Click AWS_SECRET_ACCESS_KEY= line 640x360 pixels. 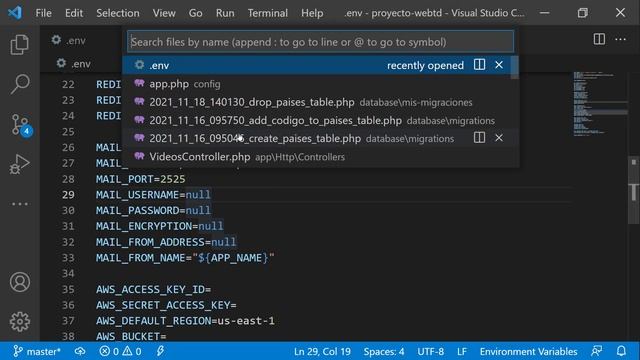(x=166, y=305)
